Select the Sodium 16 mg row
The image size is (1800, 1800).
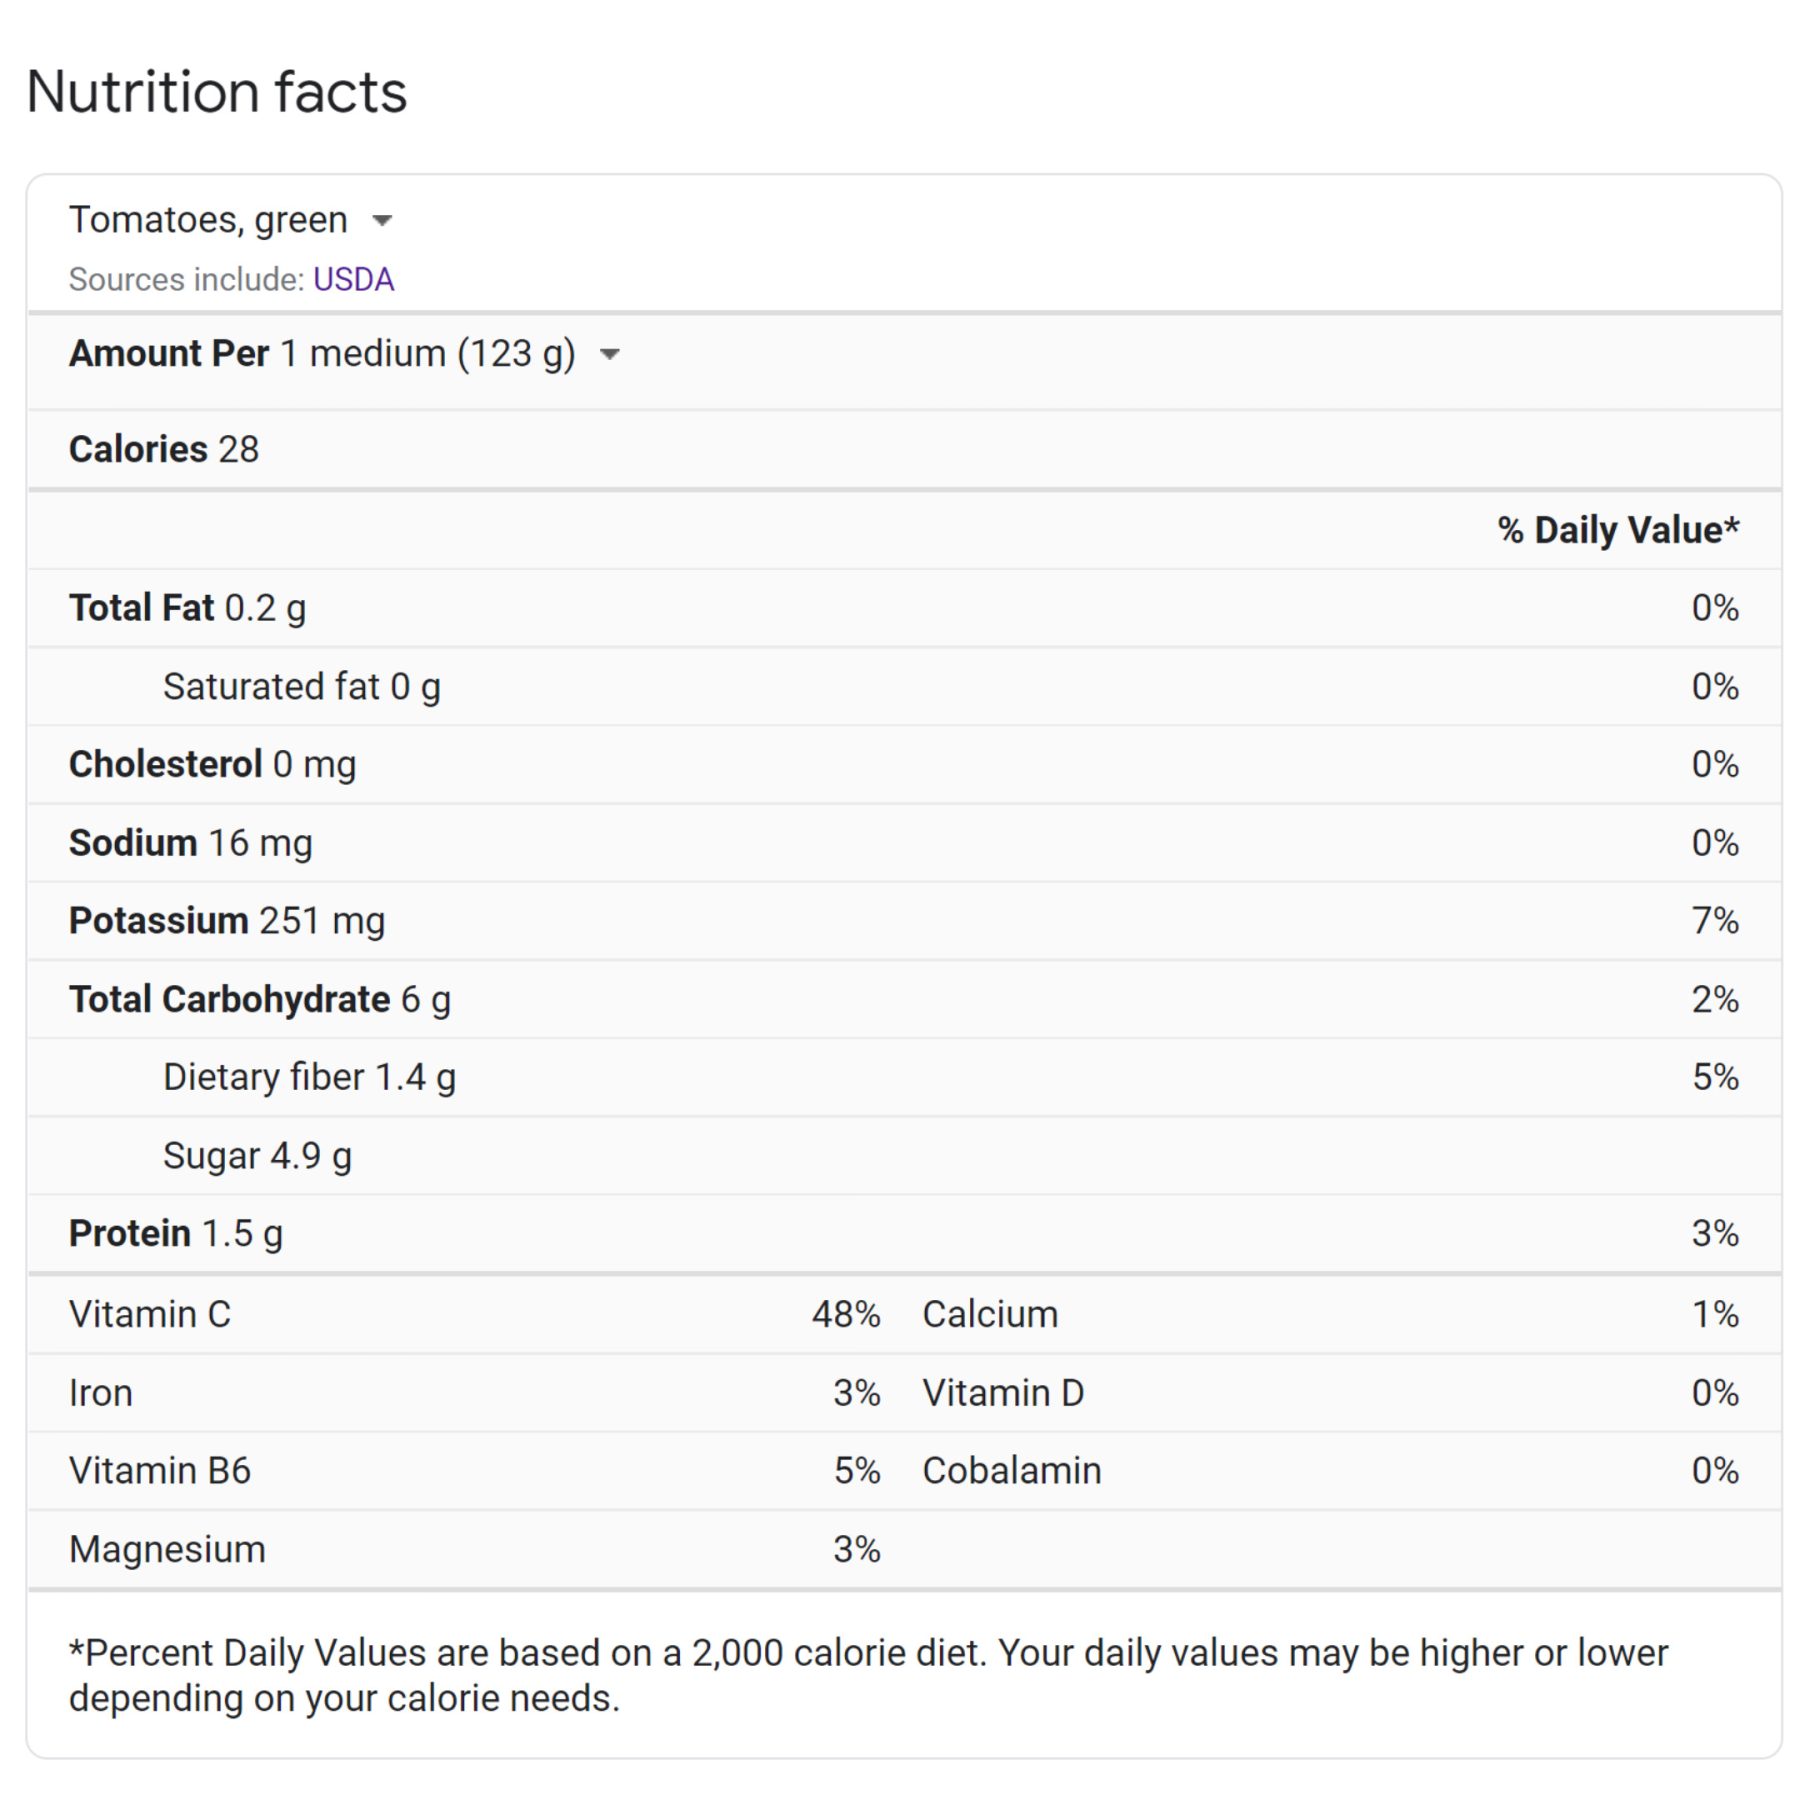click(x=190, y=843)
